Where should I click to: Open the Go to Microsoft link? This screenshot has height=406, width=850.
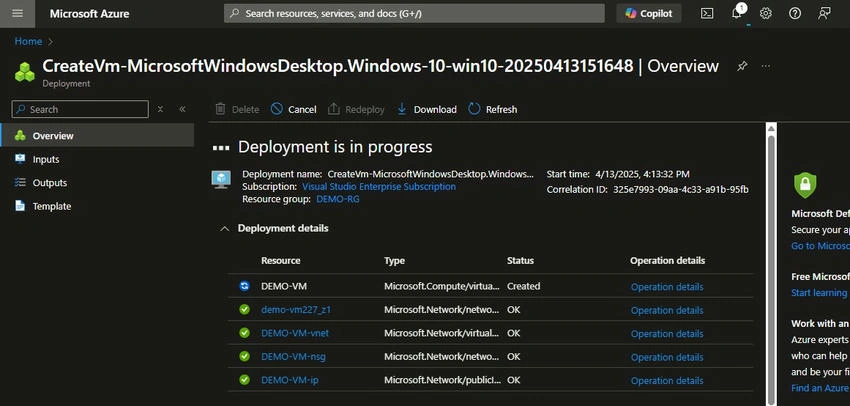(820, 246)
